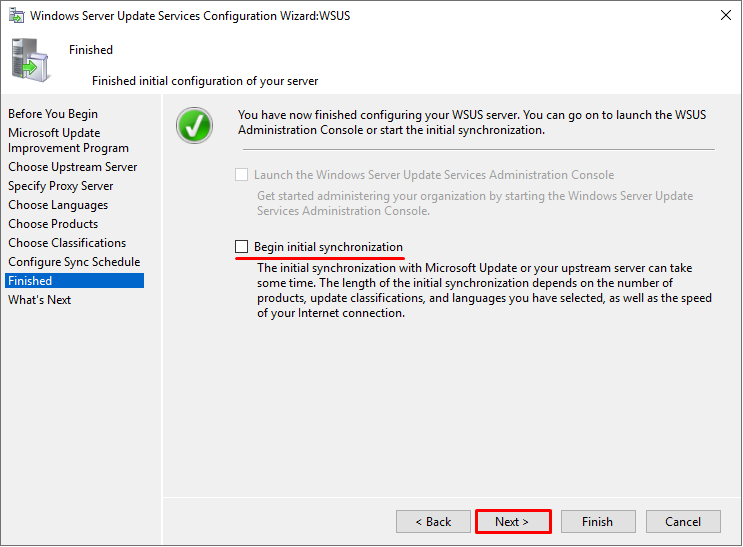Go back with the Back button
Screen dimensions: 743x547
point(433,521)
